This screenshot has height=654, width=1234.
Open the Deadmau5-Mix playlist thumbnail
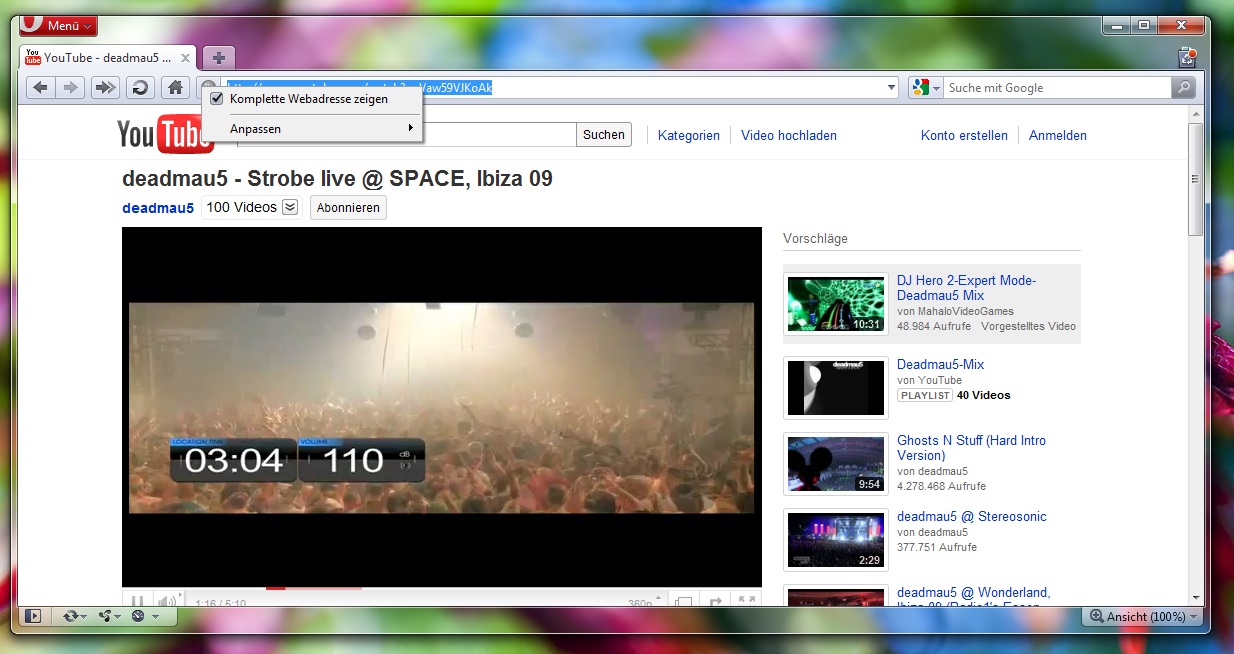point(836,388)
